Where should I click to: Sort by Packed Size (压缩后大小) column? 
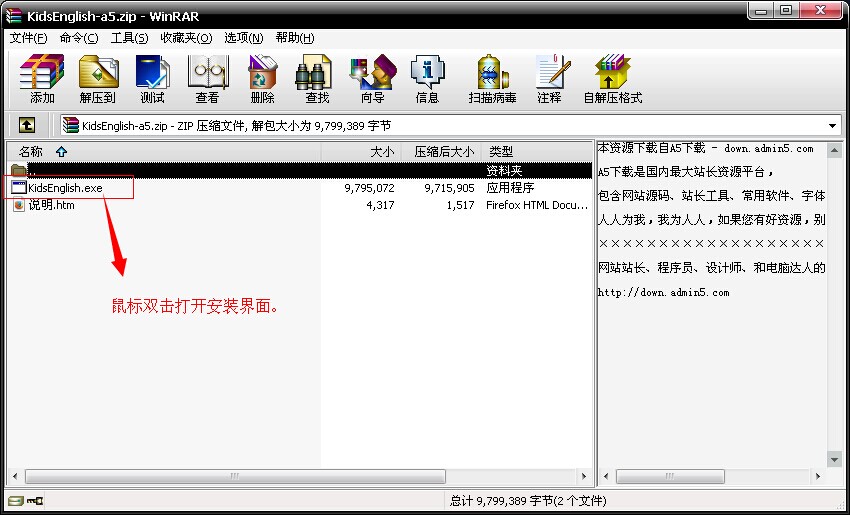(x=441, y=151)
